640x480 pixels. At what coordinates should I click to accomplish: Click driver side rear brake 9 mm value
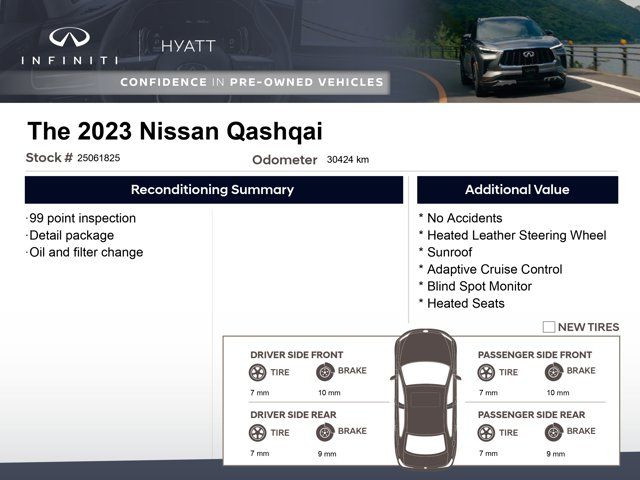coord(327,454)
